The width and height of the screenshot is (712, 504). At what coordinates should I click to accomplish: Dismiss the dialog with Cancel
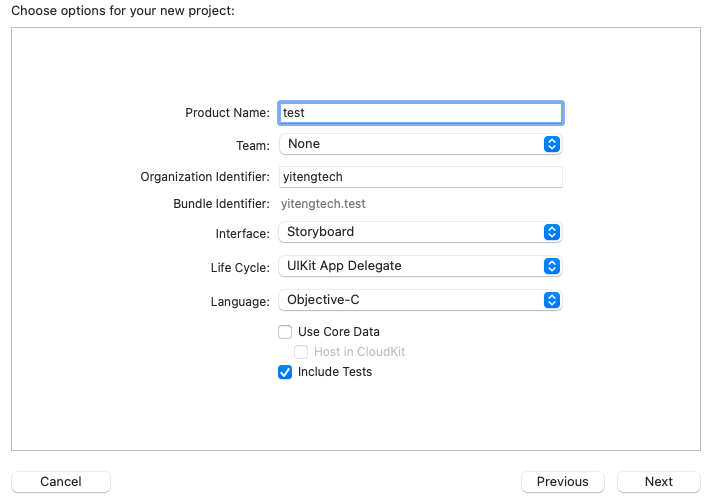coord(61,481)
